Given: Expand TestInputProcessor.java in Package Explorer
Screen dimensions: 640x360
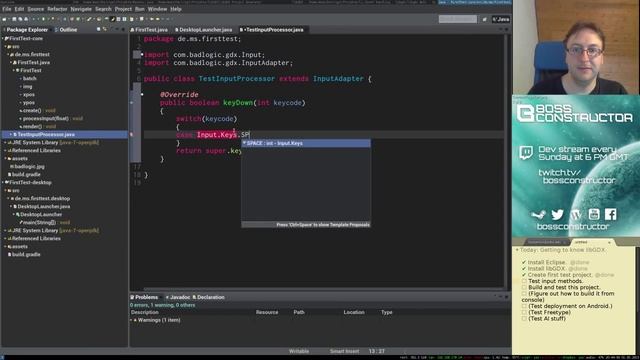Looking at the screenshot, I should pyautogui.click(x=11, y=134).
